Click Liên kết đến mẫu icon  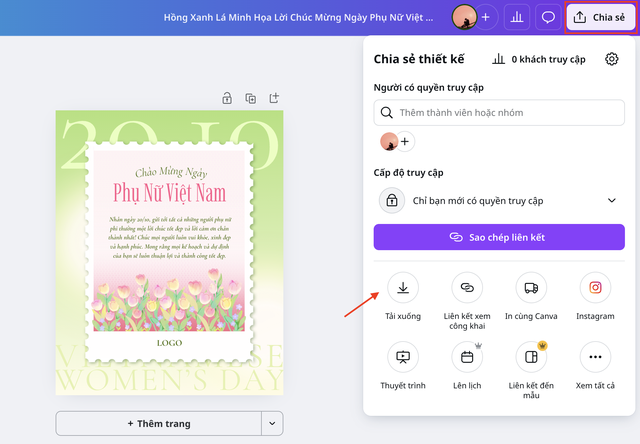(x=531, y=357)
